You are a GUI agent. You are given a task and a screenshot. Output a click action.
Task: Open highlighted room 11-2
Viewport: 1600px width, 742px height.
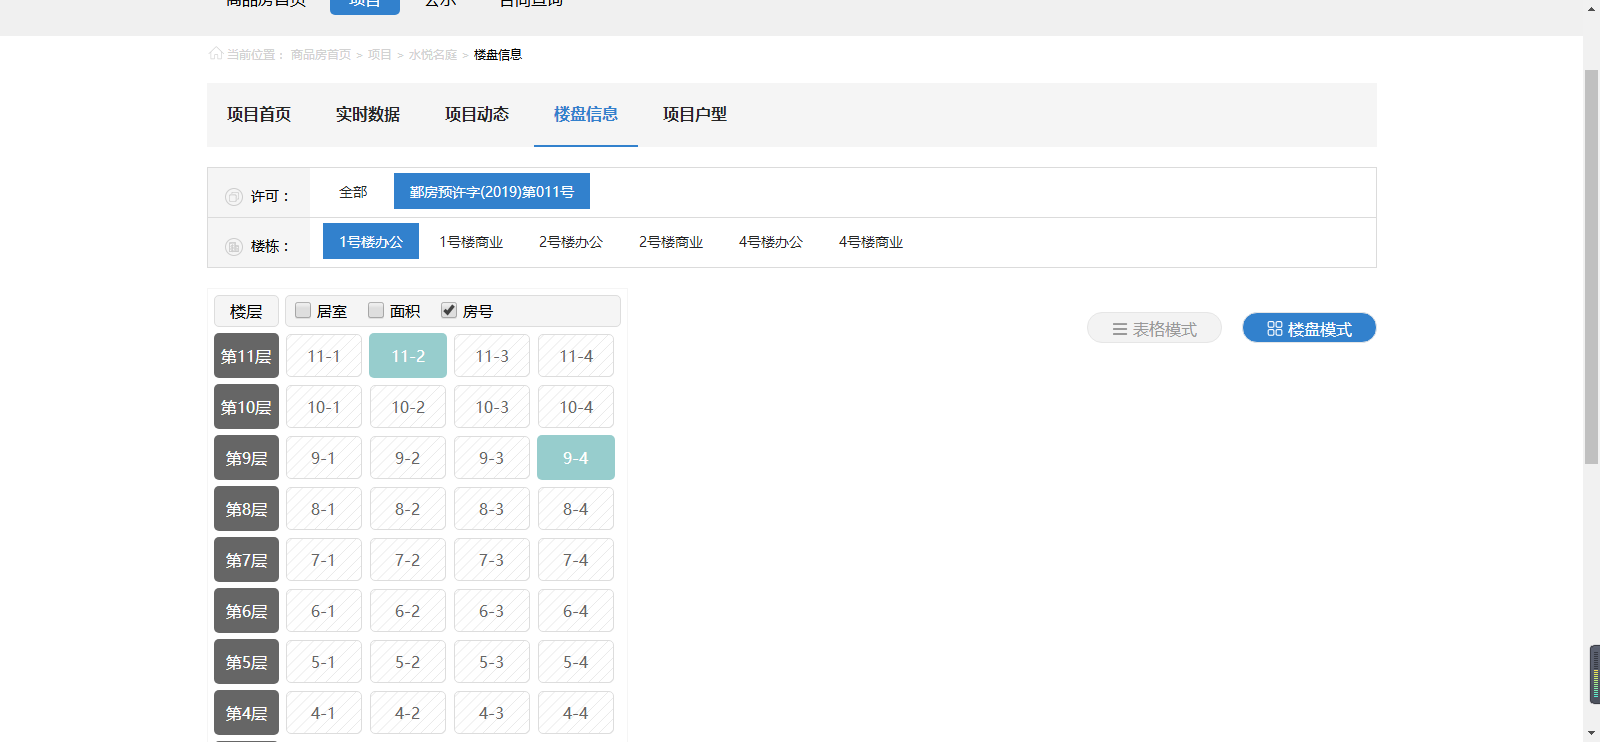click(x=408, y=356)
